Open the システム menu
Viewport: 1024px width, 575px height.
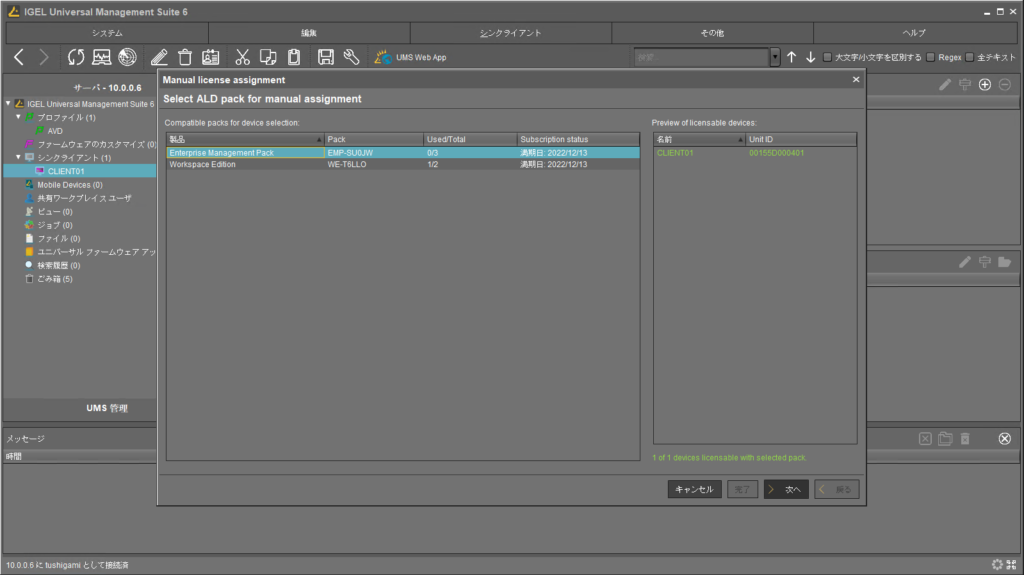(x=107, y=33)
